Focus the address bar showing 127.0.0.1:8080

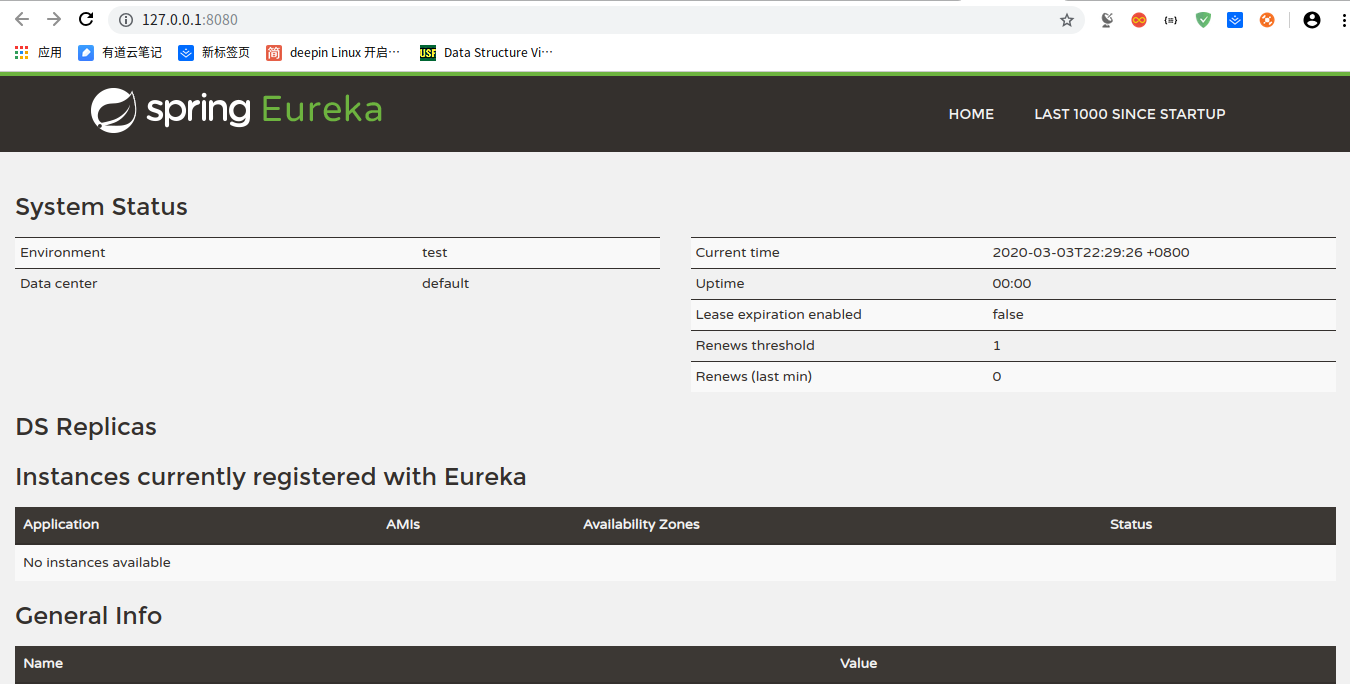[596, 20]
